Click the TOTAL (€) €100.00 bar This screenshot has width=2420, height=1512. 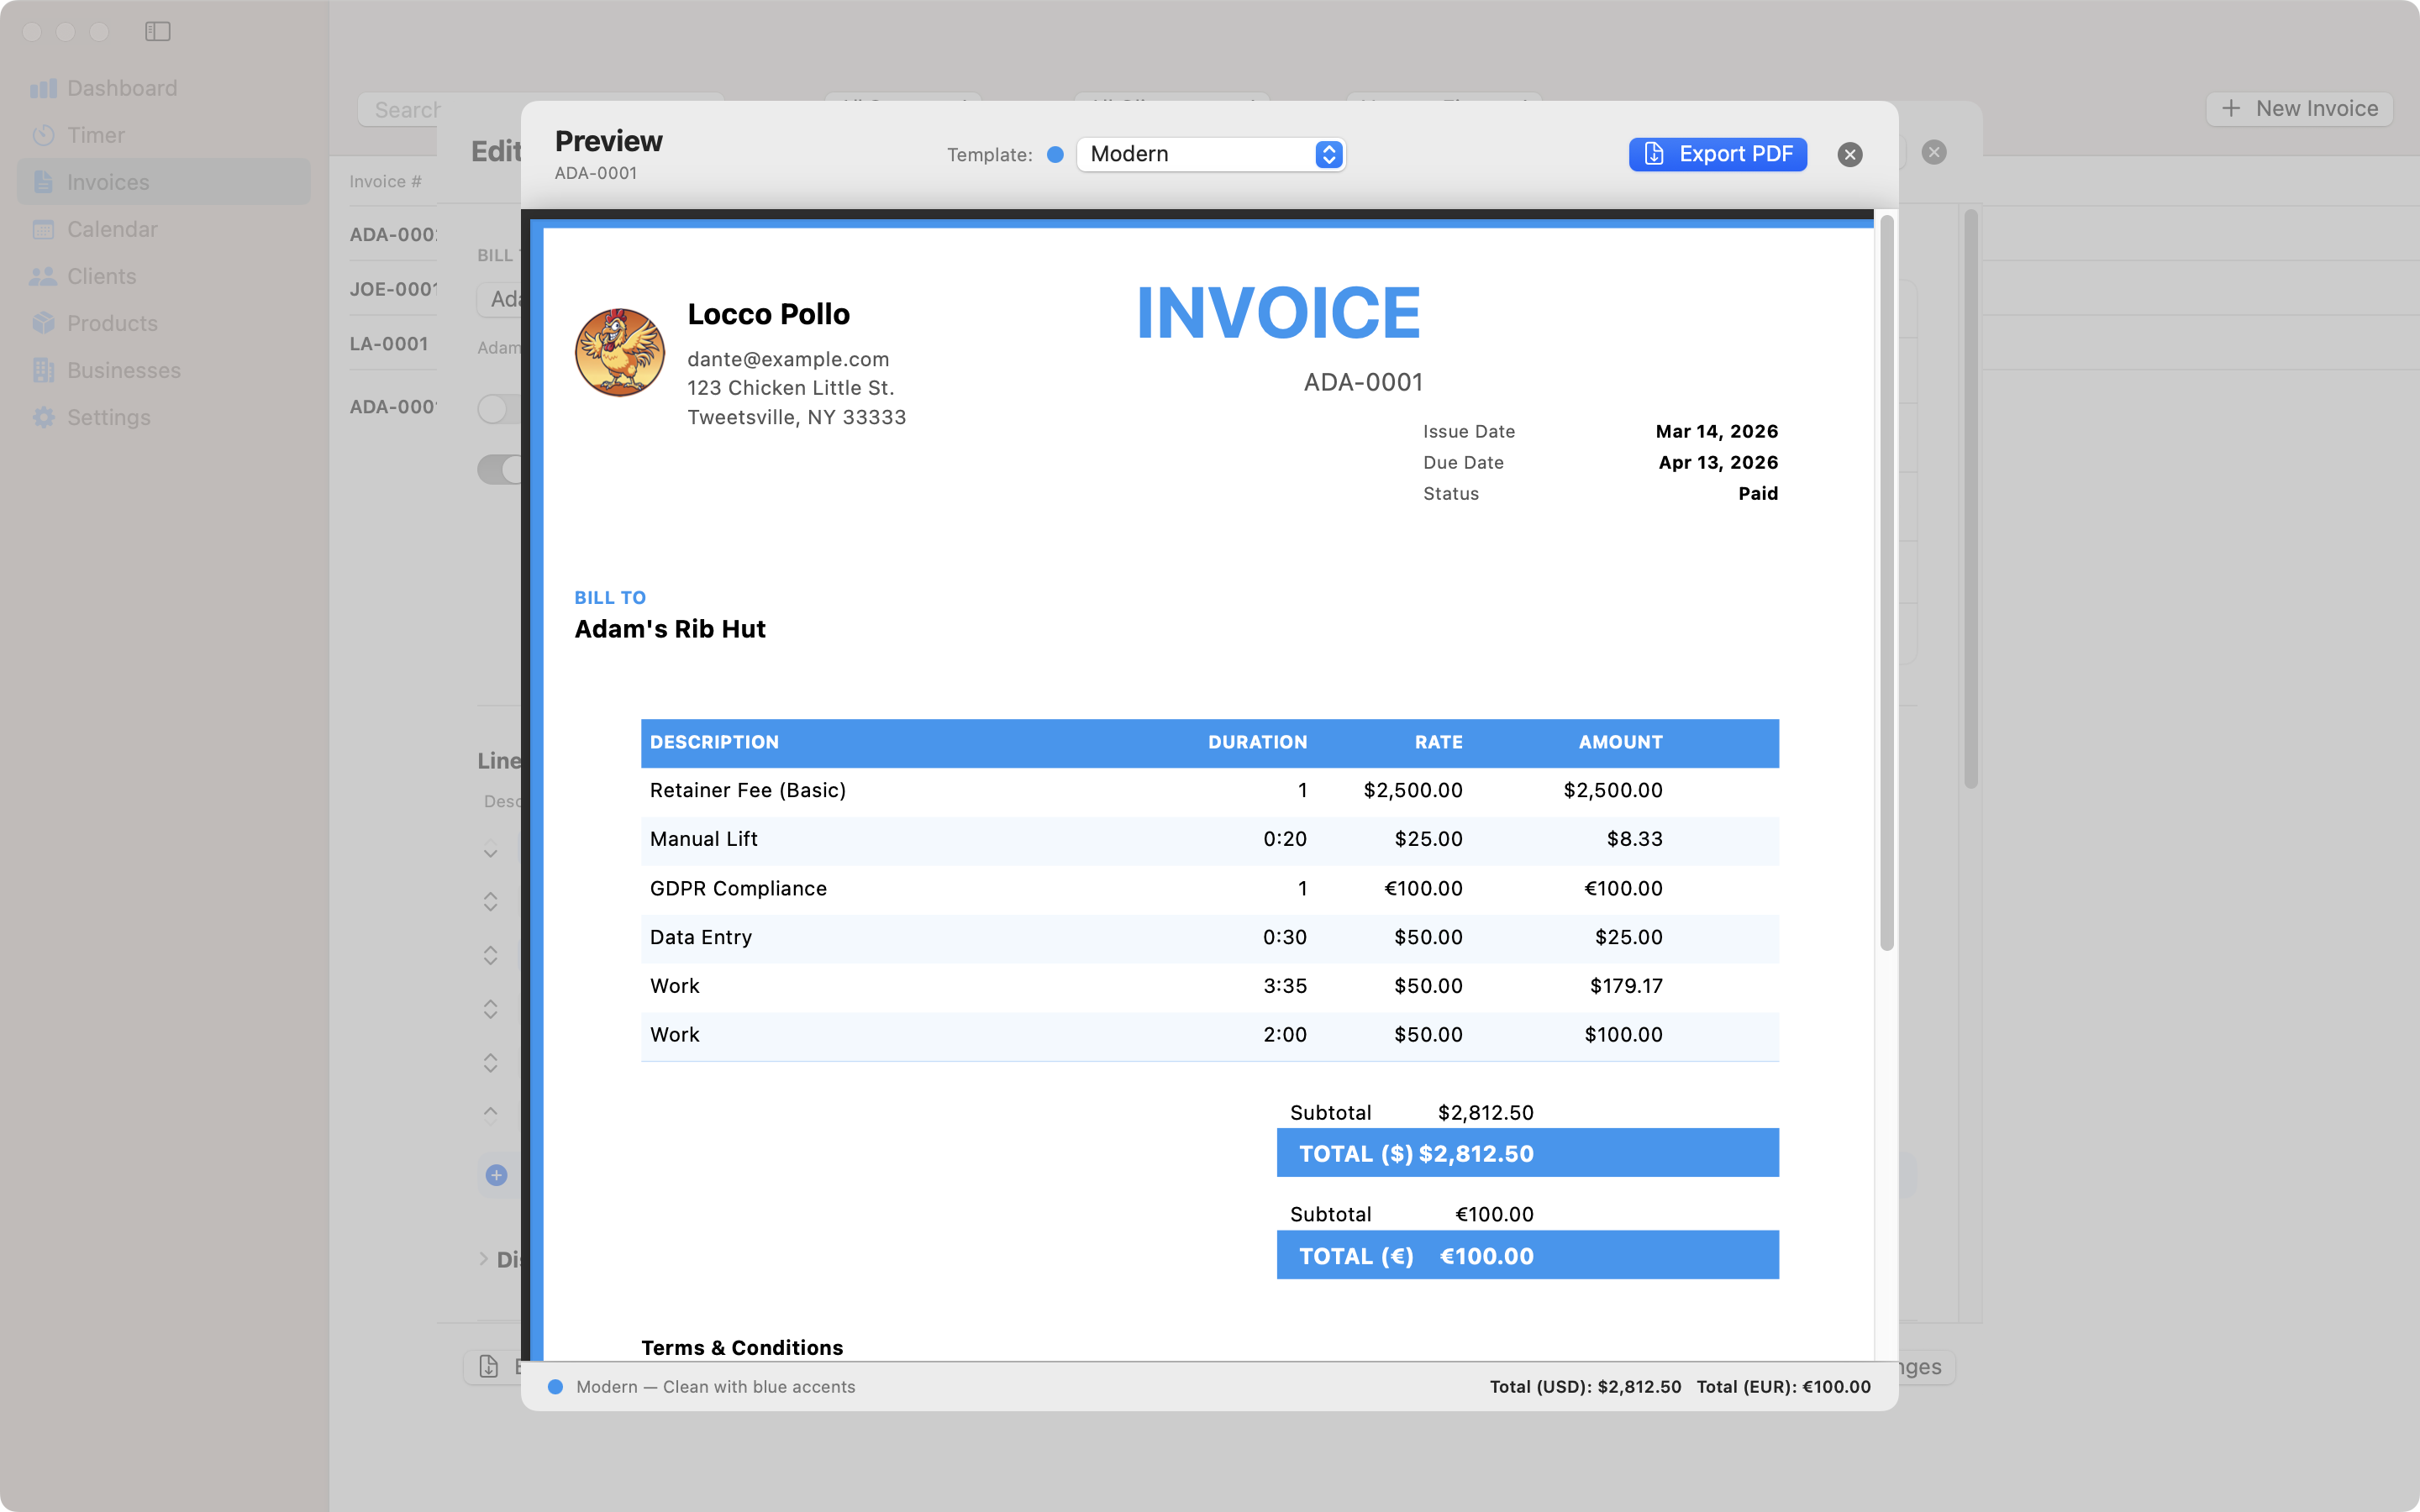tap(1527, 1255)
